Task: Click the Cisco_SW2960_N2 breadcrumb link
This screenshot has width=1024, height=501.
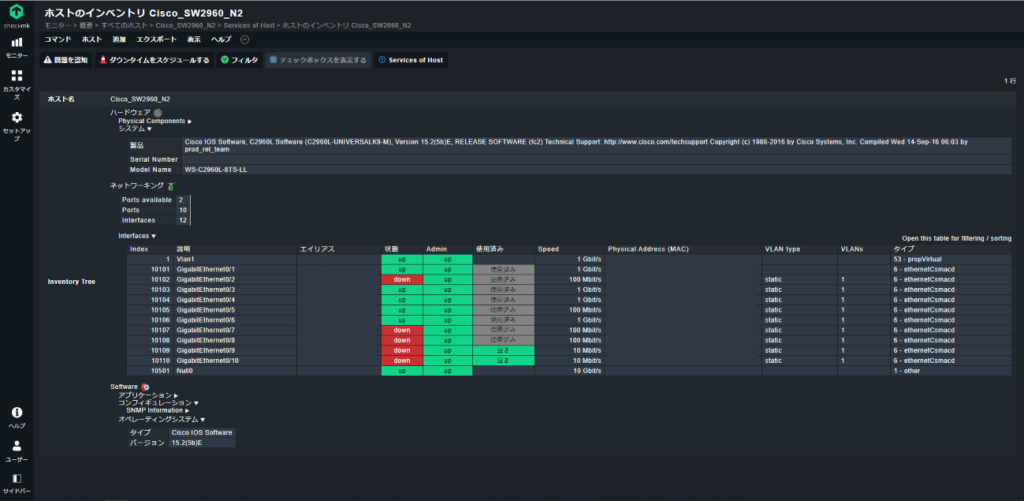Action: tap(185, 25)
